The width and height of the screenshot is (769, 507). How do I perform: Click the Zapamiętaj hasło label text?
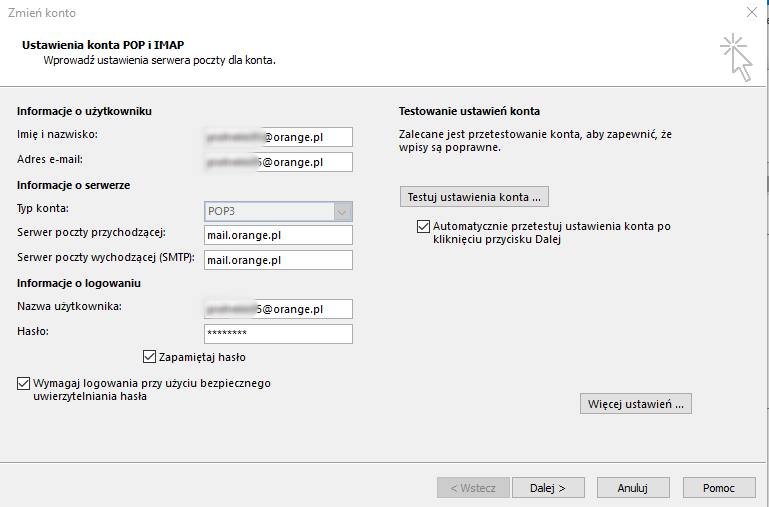[x=202, y=357]
